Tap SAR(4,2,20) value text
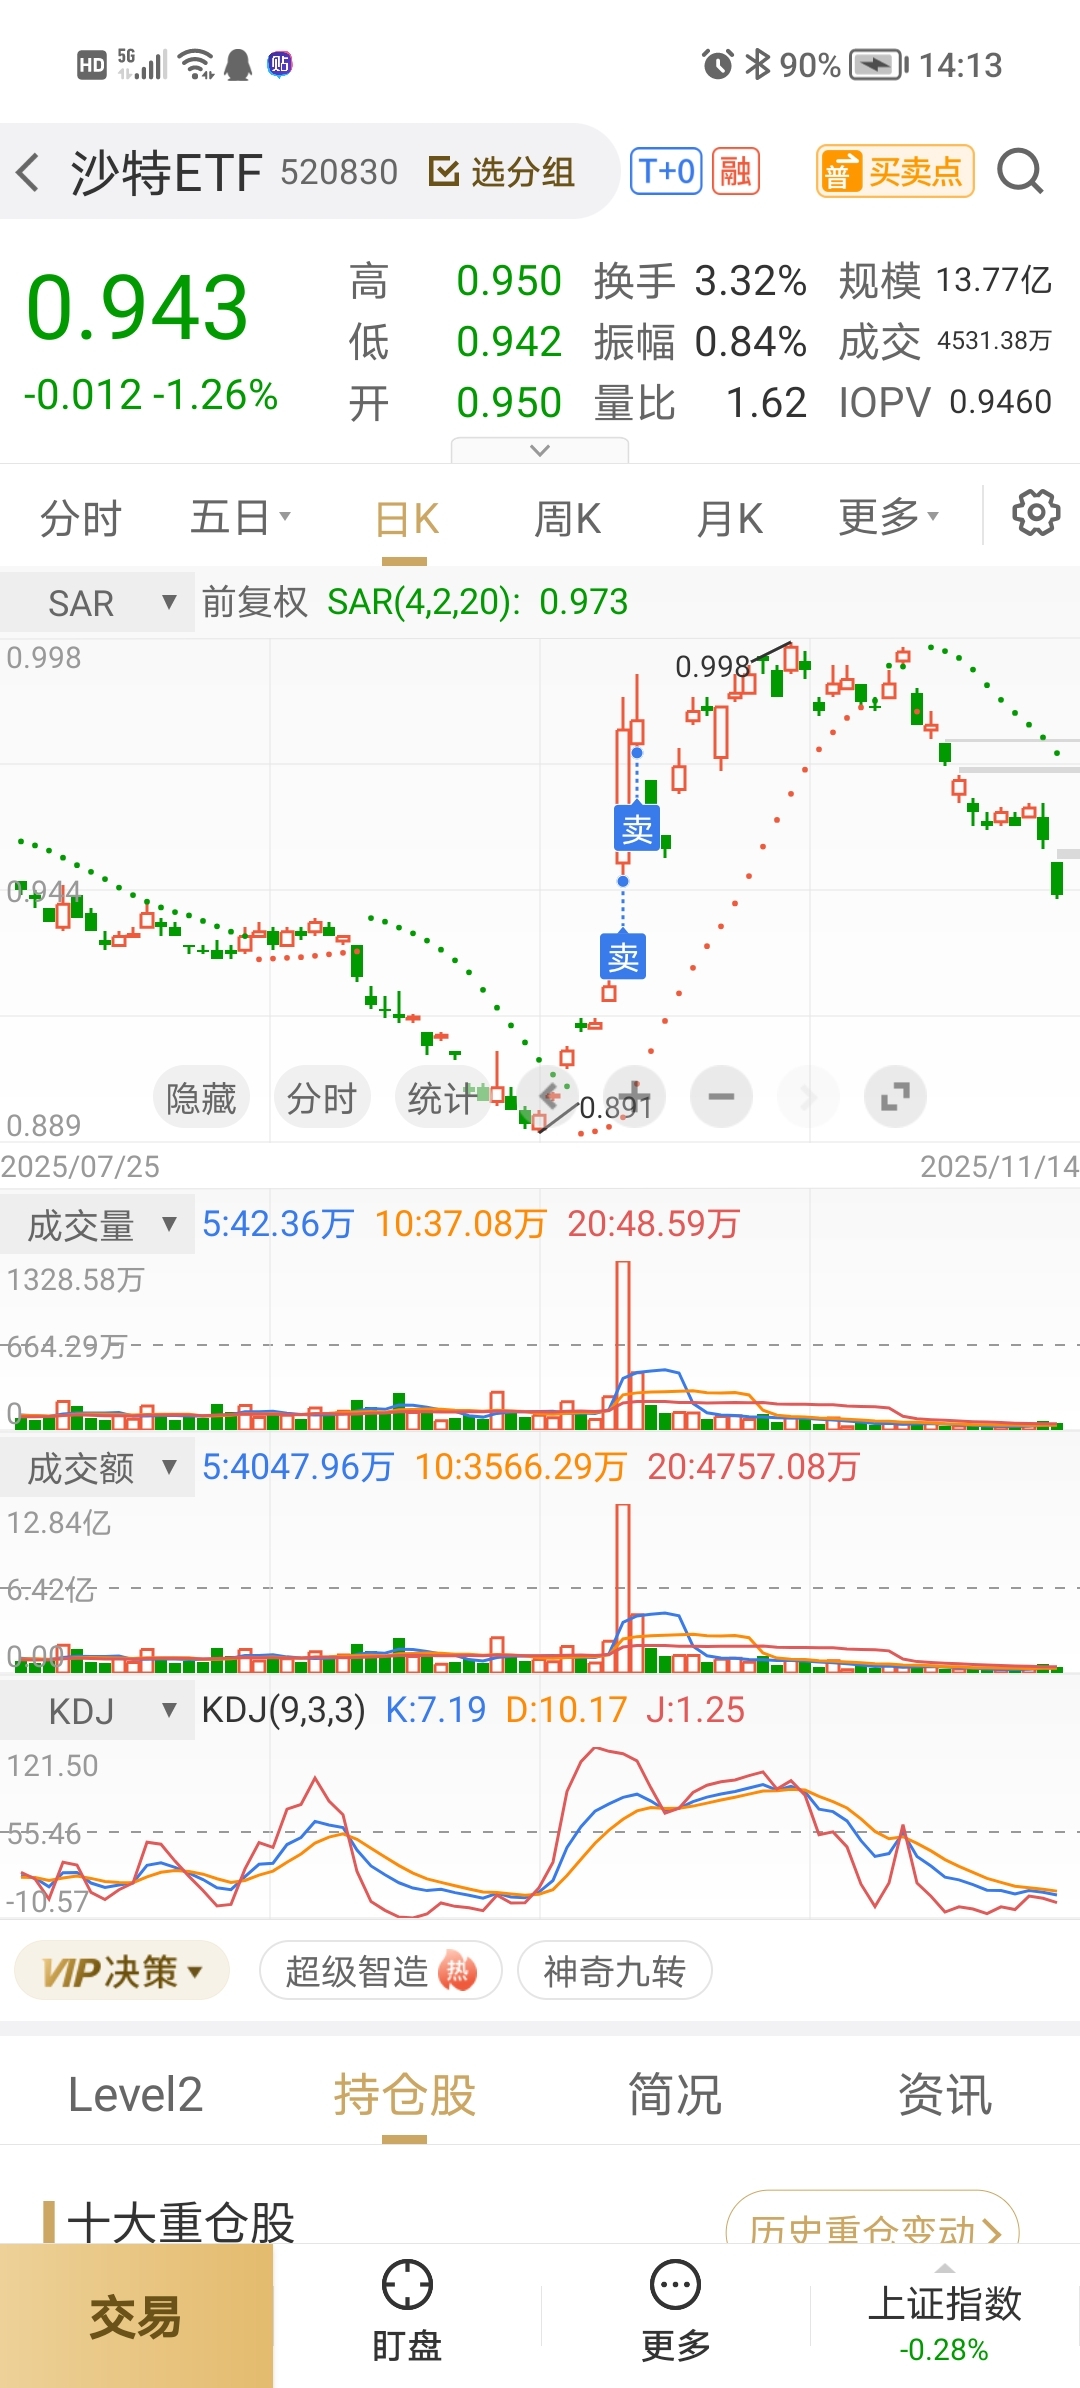The image size is (1080, 2388). click(477, 602)
